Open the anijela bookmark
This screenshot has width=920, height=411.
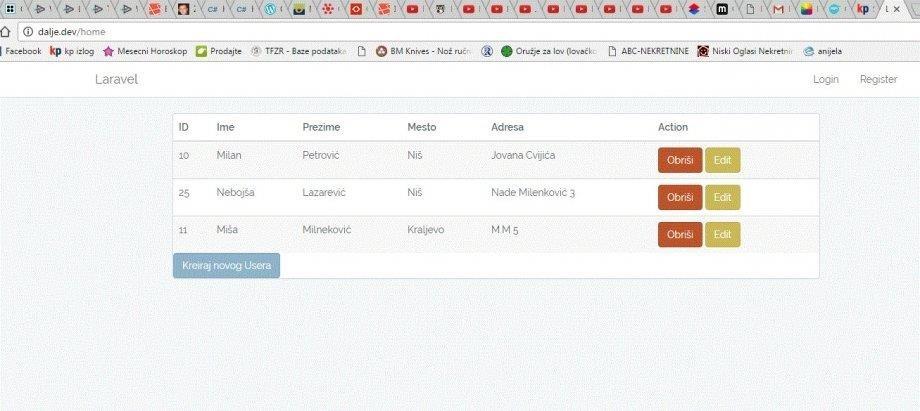[823, 51]
